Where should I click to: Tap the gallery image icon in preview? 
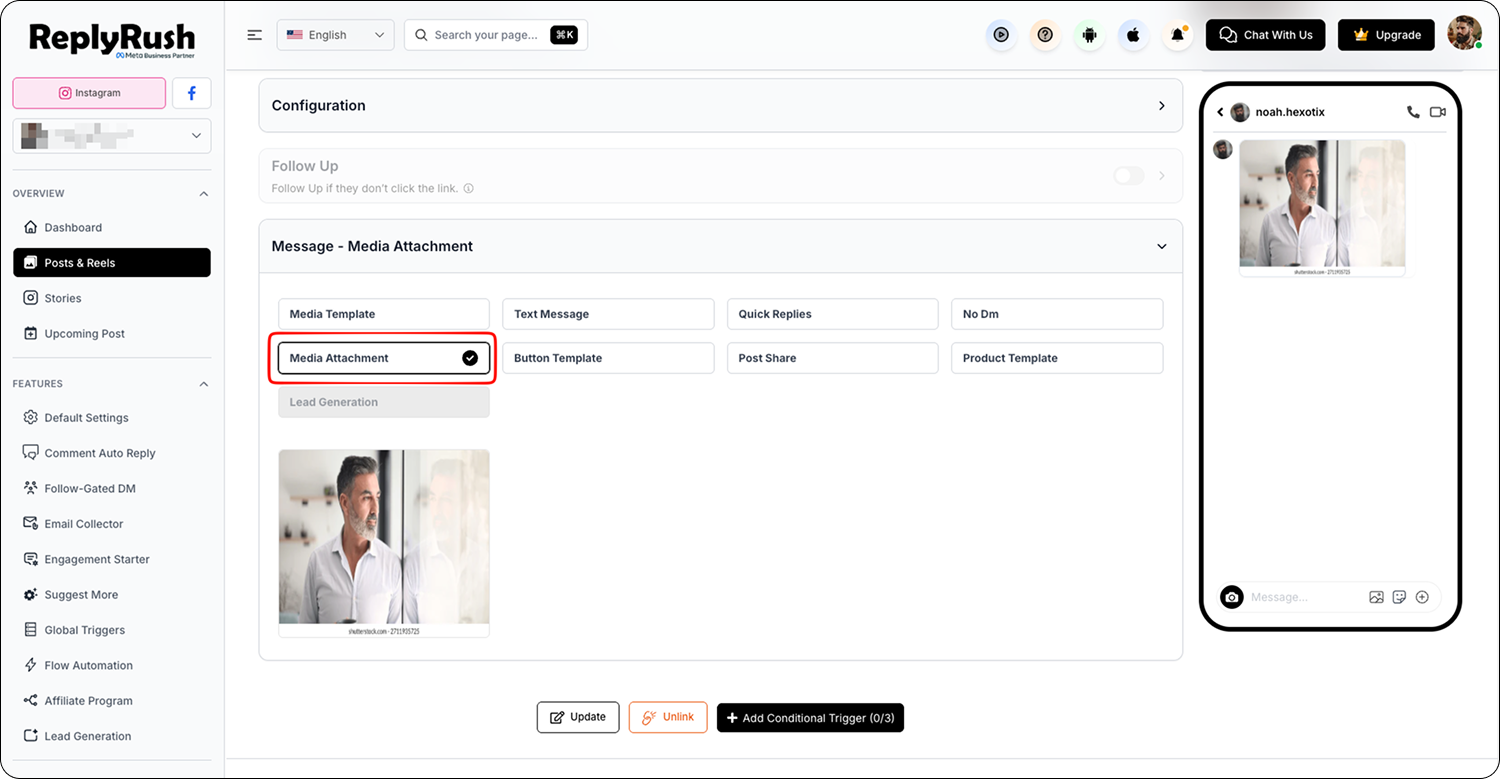(x=1376, y=597)
